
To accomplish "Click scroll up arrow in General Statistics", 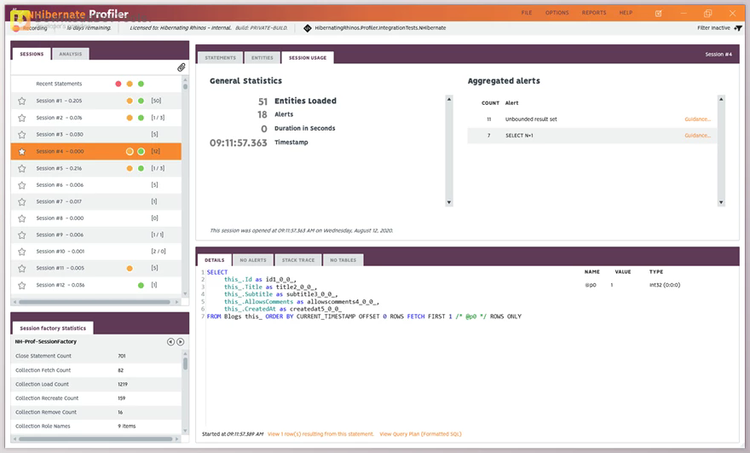I will tap(449, 99).
